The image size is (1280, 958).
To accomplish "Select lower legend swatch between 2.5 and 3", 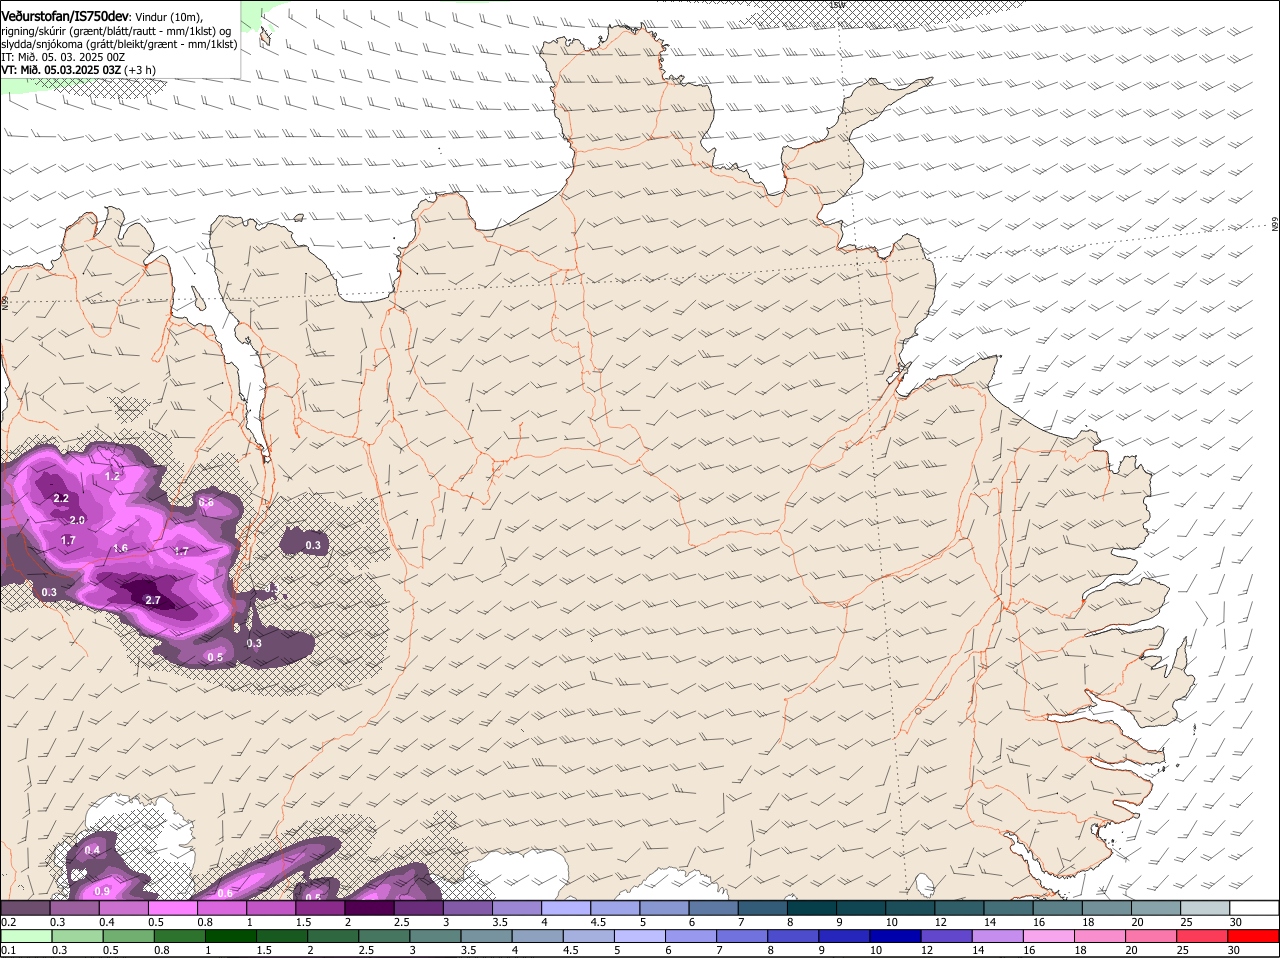I will tap(384, 936).
